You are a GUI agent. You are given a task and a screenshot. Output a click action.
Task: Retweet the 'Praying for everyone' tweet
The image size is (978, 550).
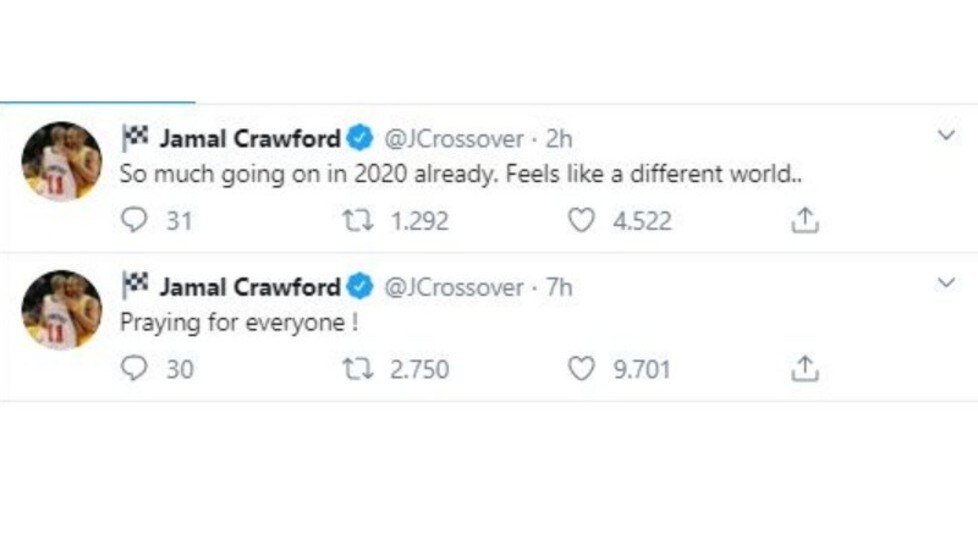coord(358,369)
